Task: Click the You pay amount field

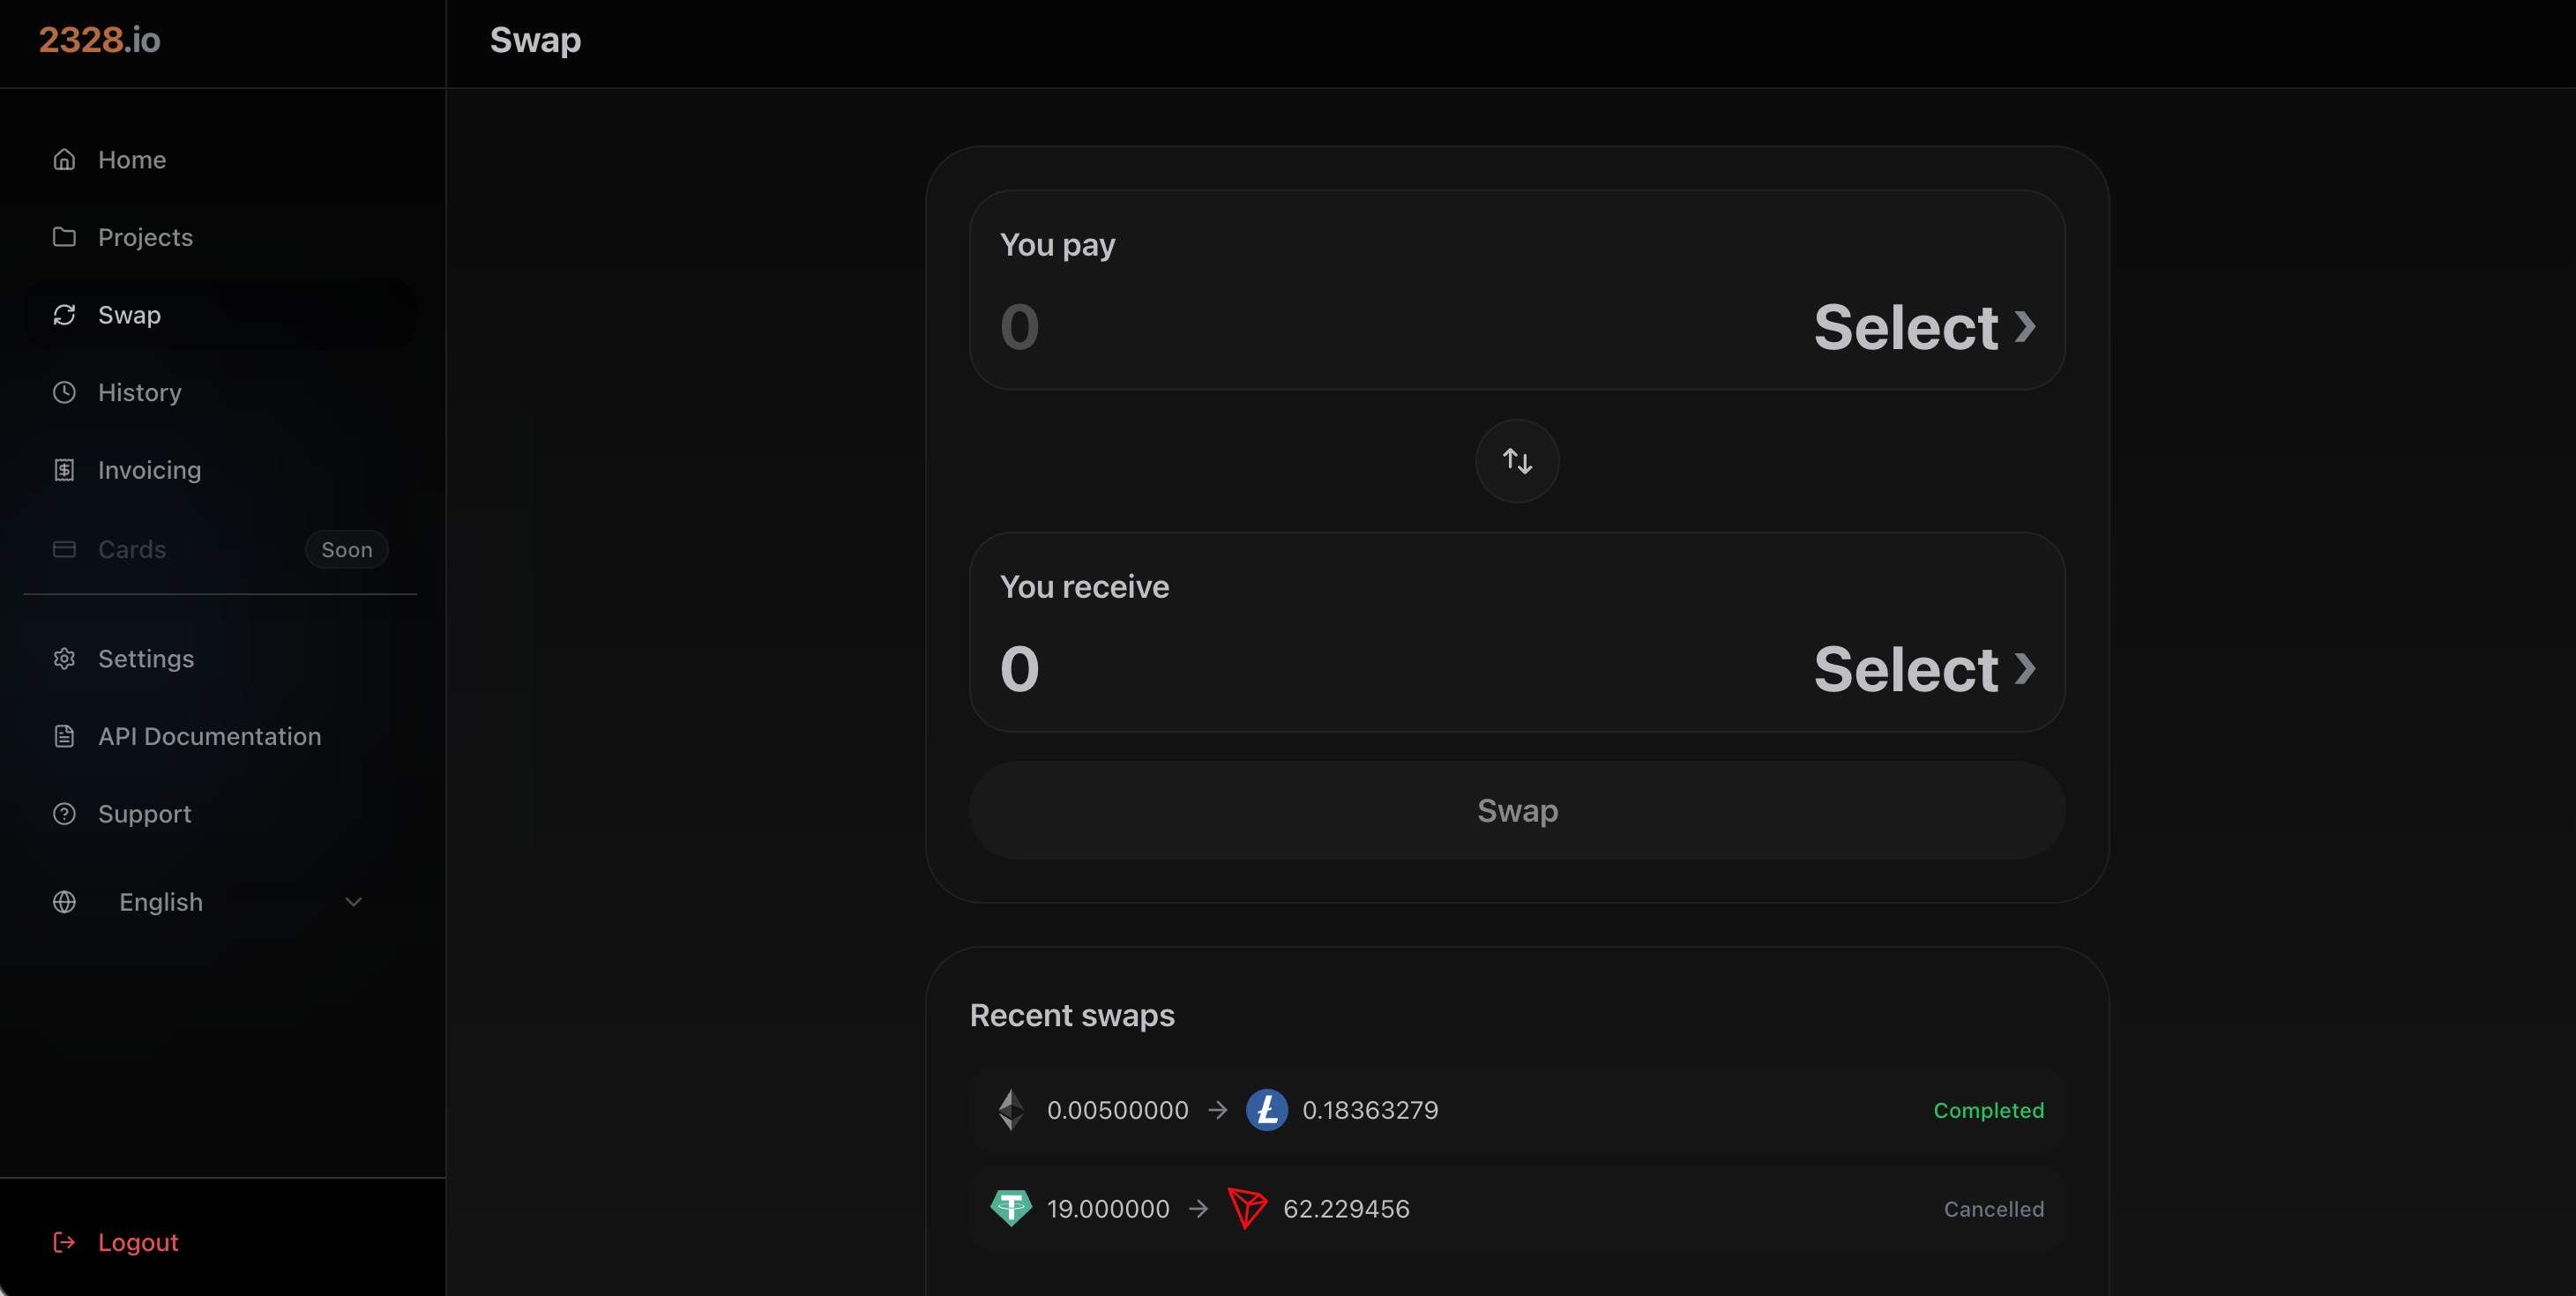Action: 1020,327
